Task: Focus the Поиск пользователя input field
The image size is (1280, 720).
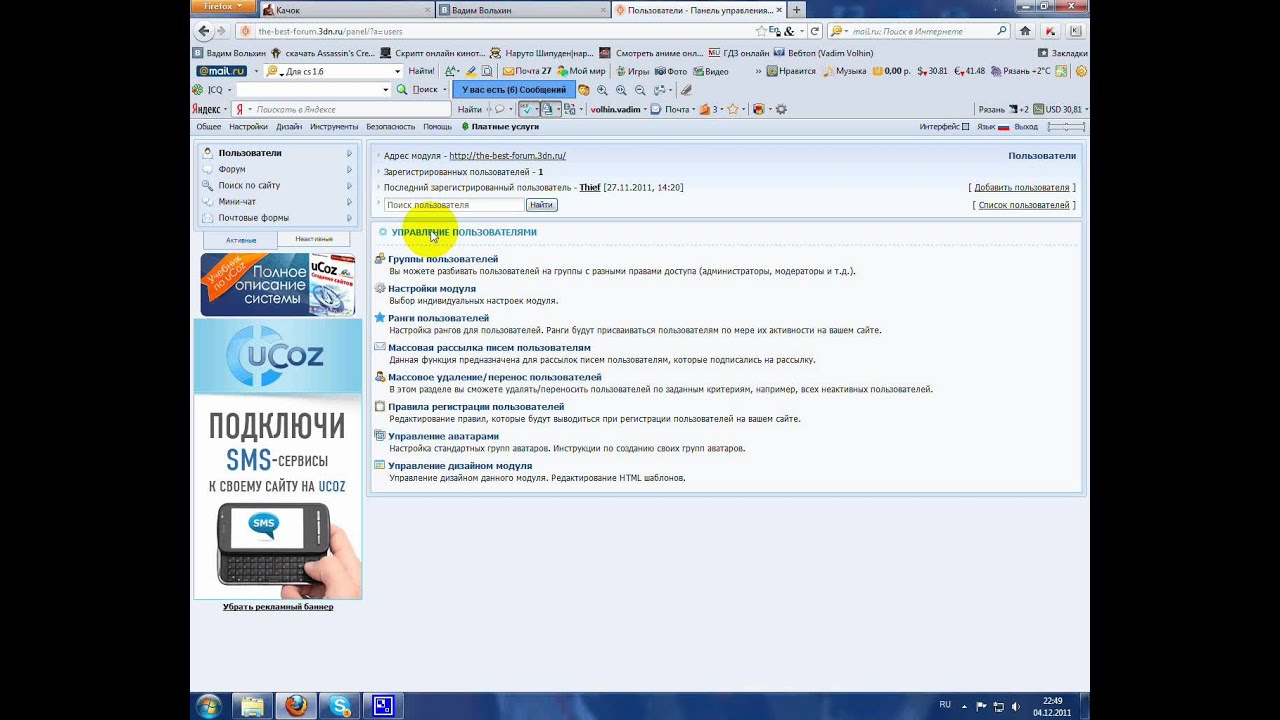Action: pos(454,205)
